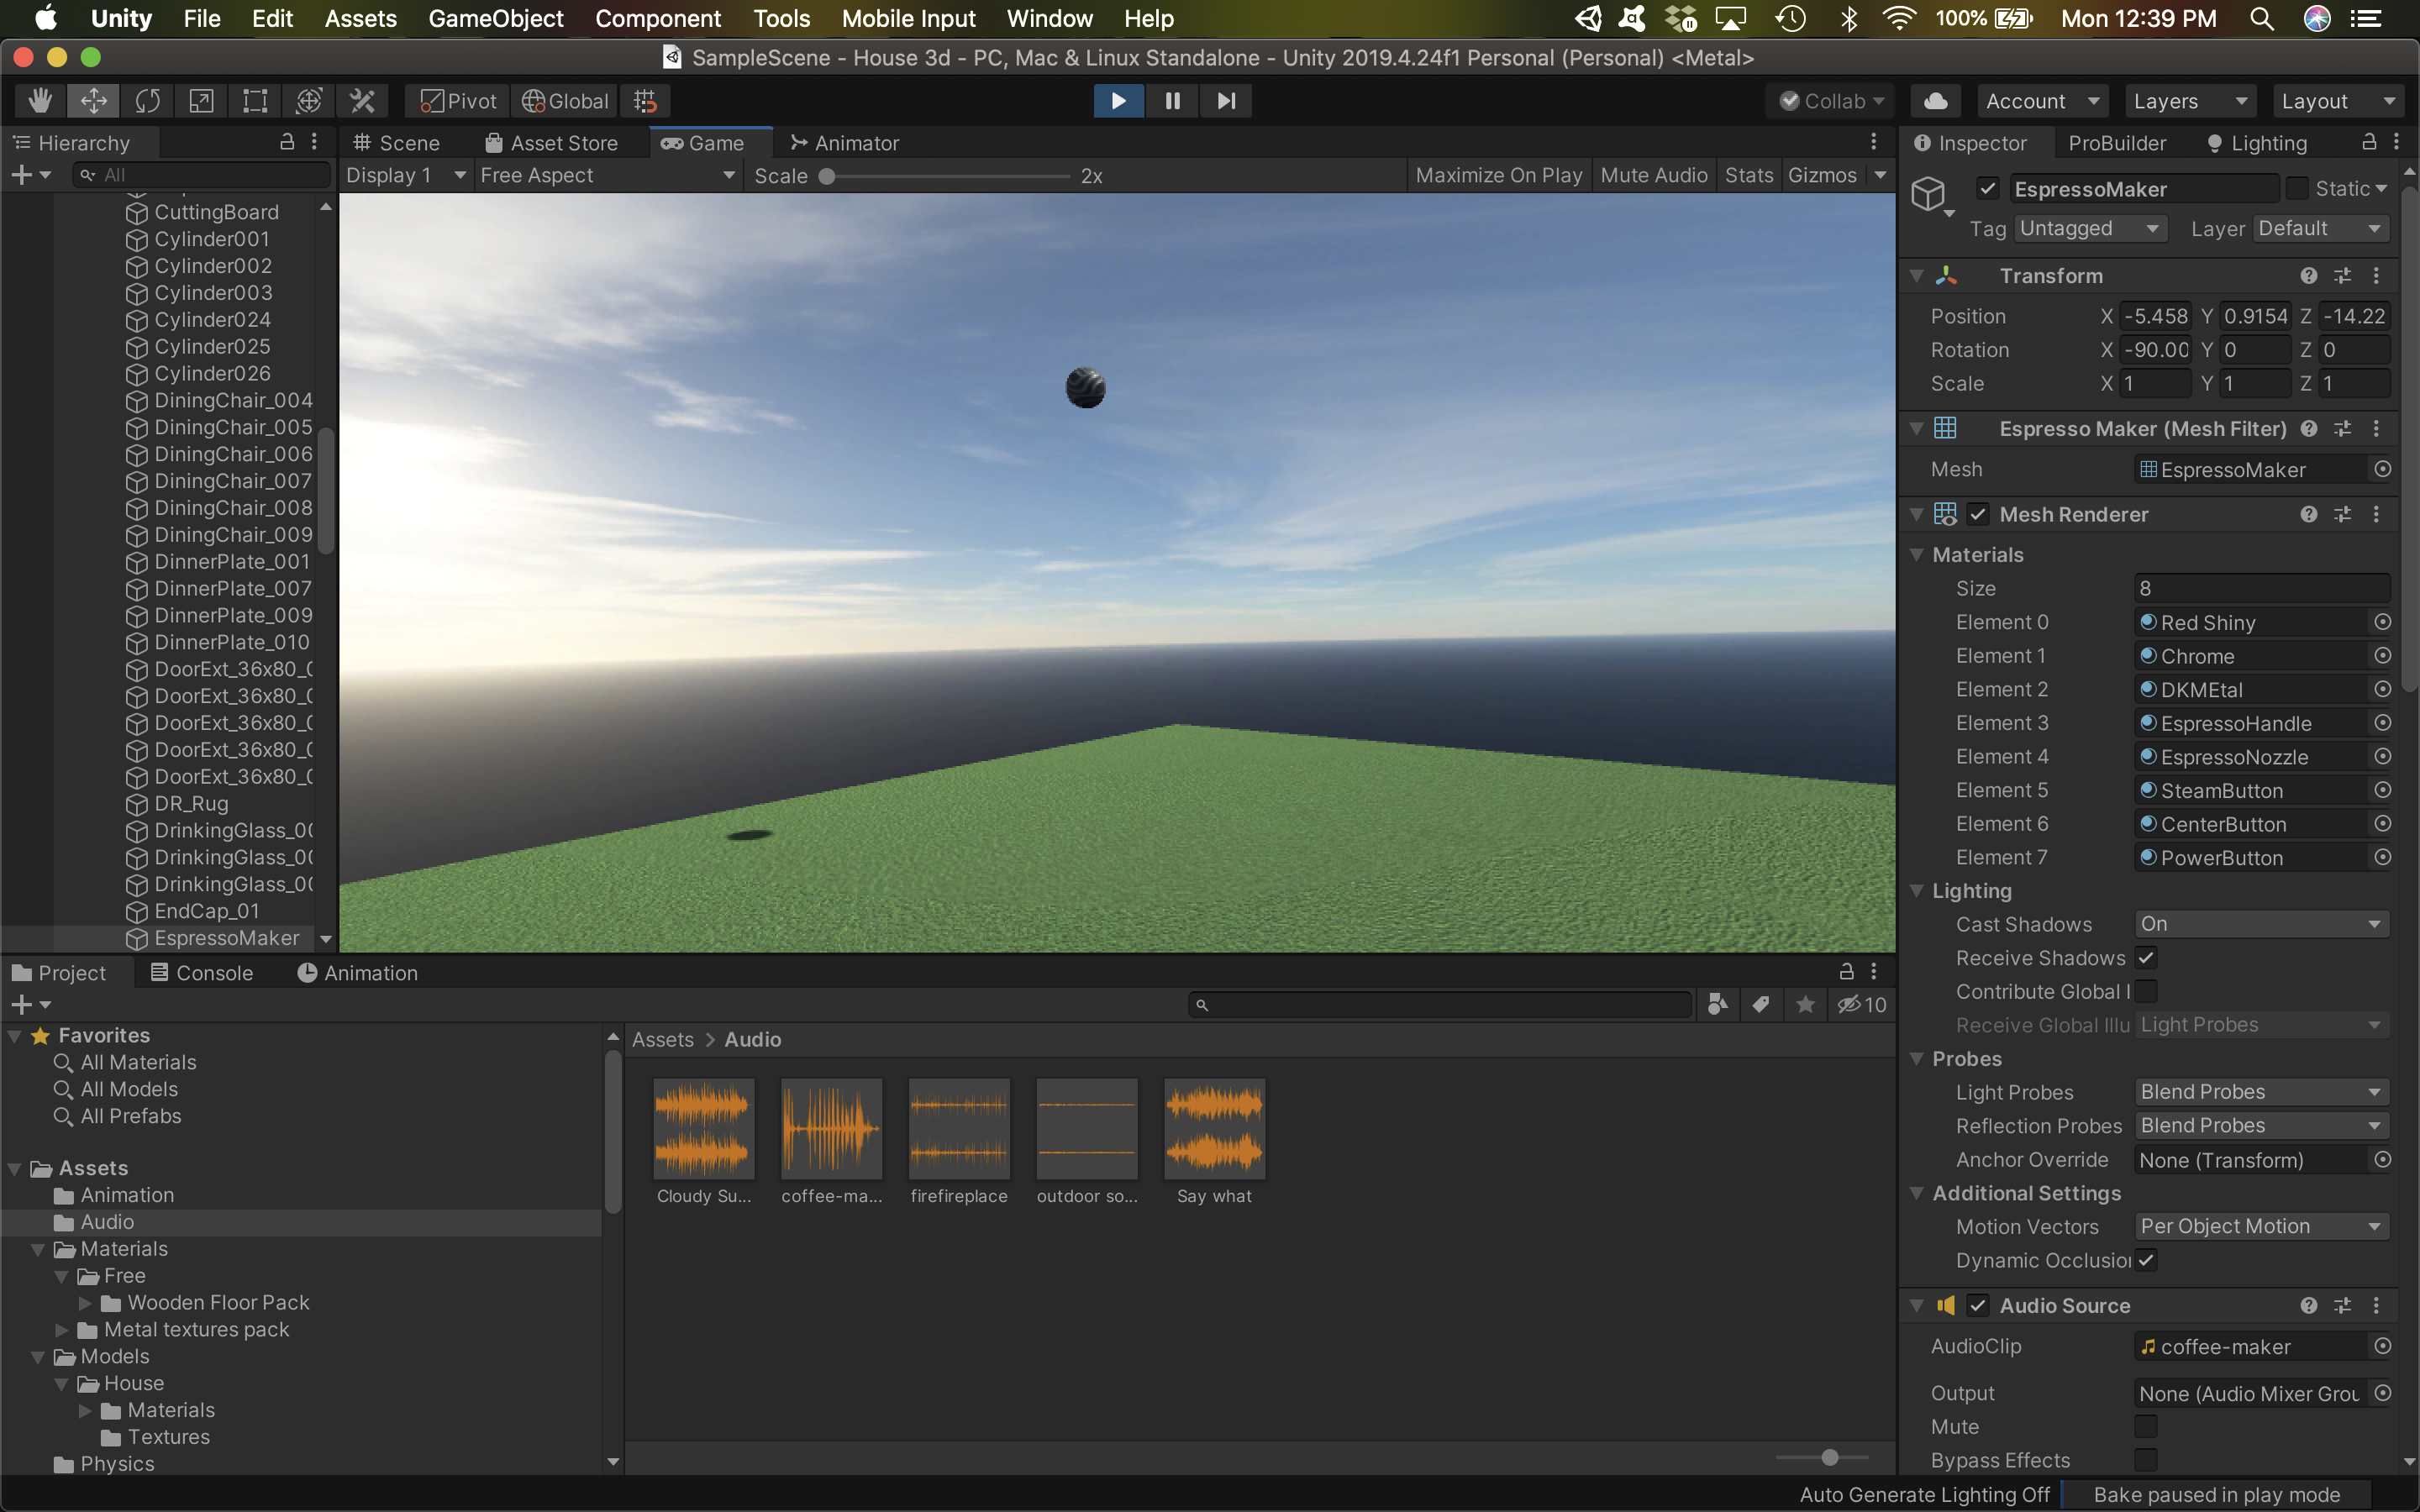
Task: Collapse the Materials foldout in Inspector
Action: coord(1917,555)
